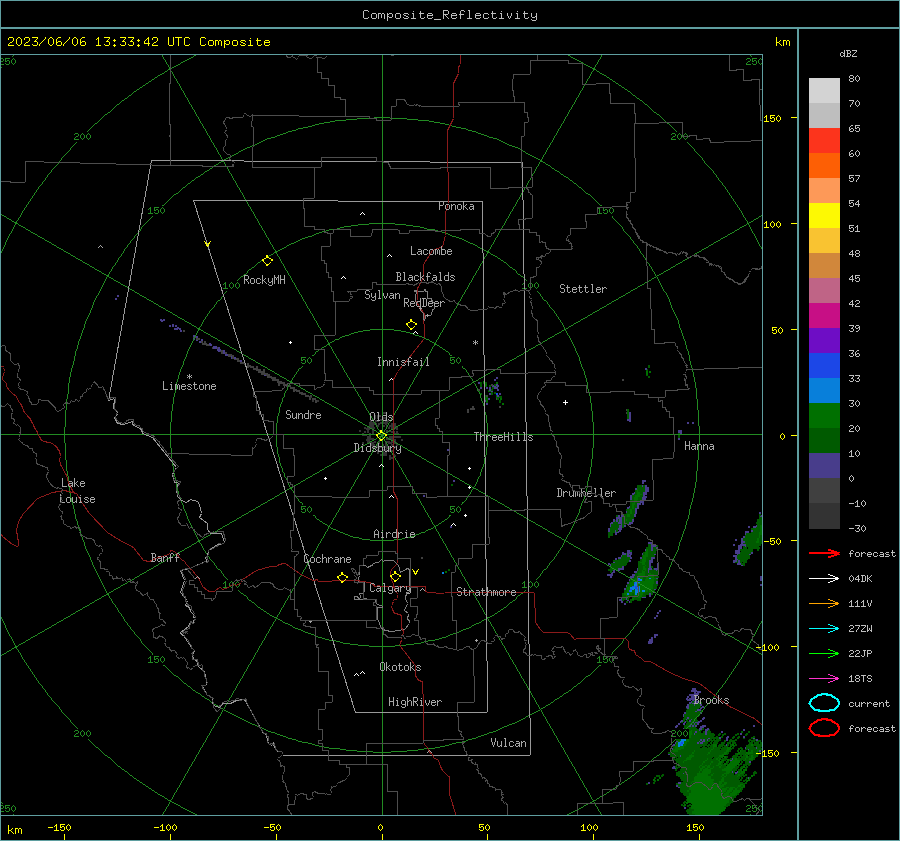Click the yellow radar site diamond at Didsbury

point(381,436)
